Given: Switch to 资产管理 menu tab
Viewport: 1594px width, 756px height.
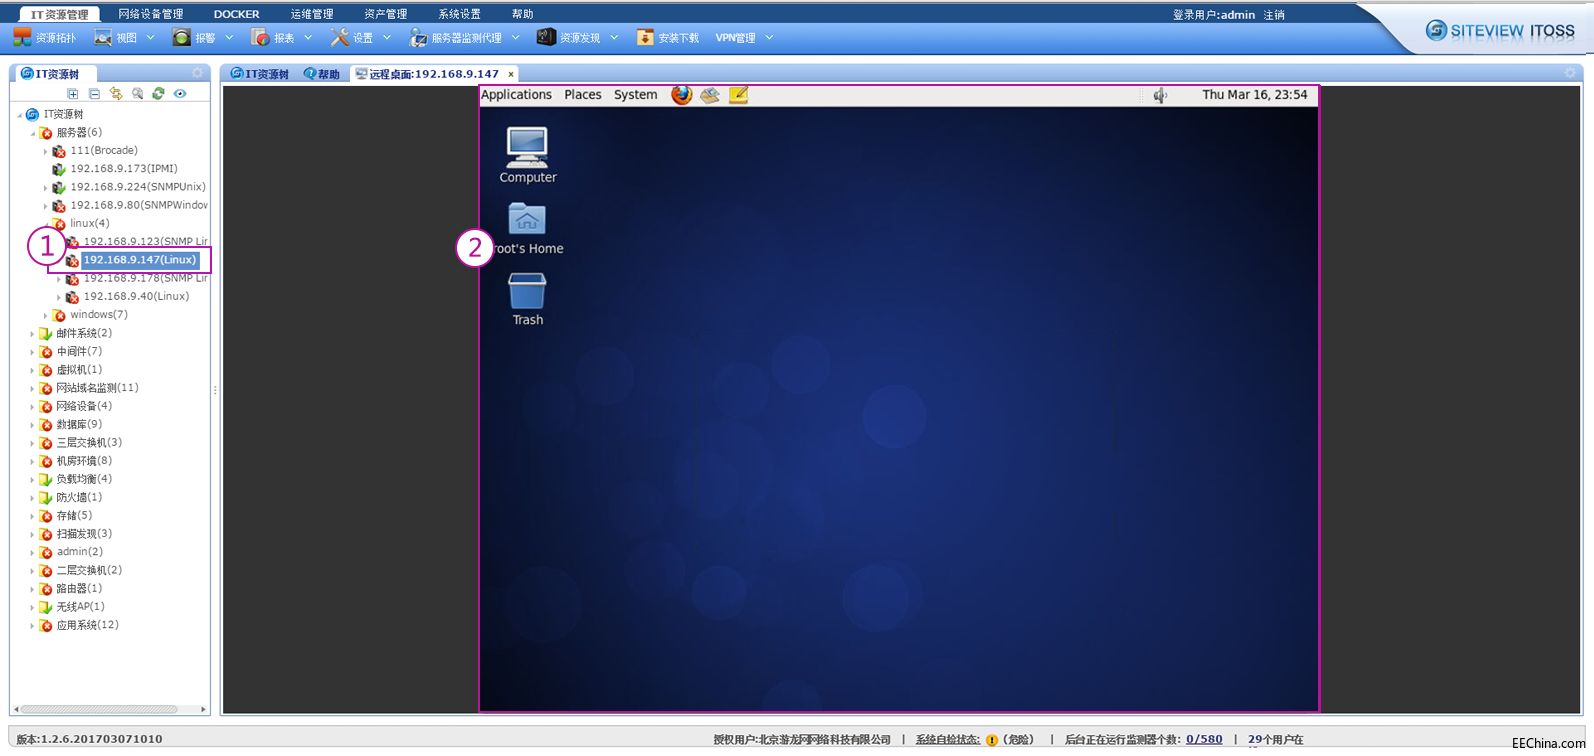Looking at the screenshot, I should [386, 14].
